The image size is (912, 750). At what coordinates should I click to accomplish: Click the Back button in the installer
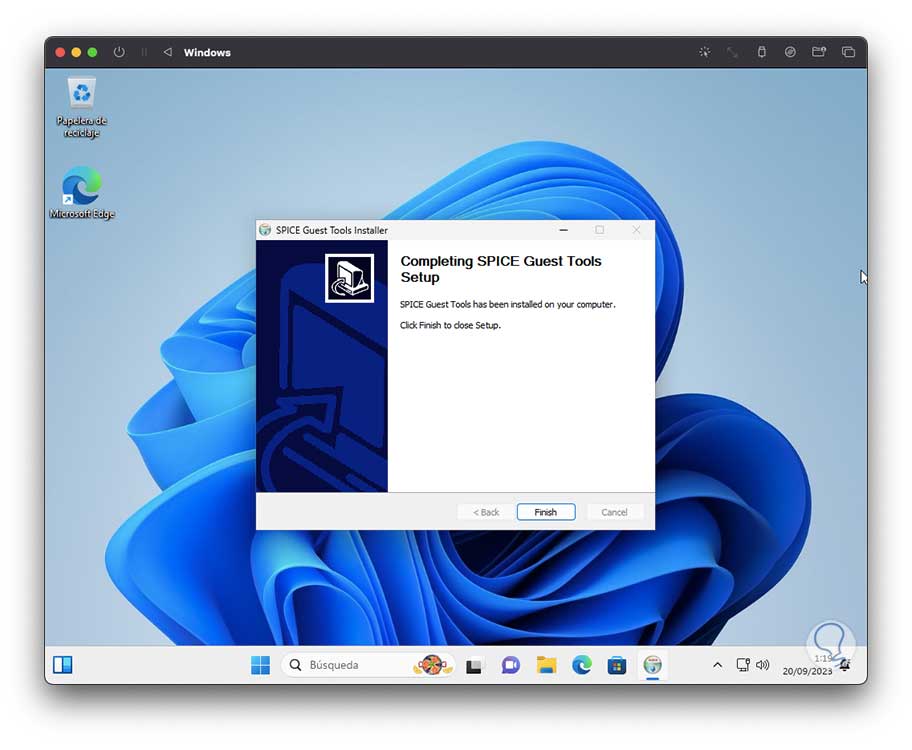pos(486,512)
